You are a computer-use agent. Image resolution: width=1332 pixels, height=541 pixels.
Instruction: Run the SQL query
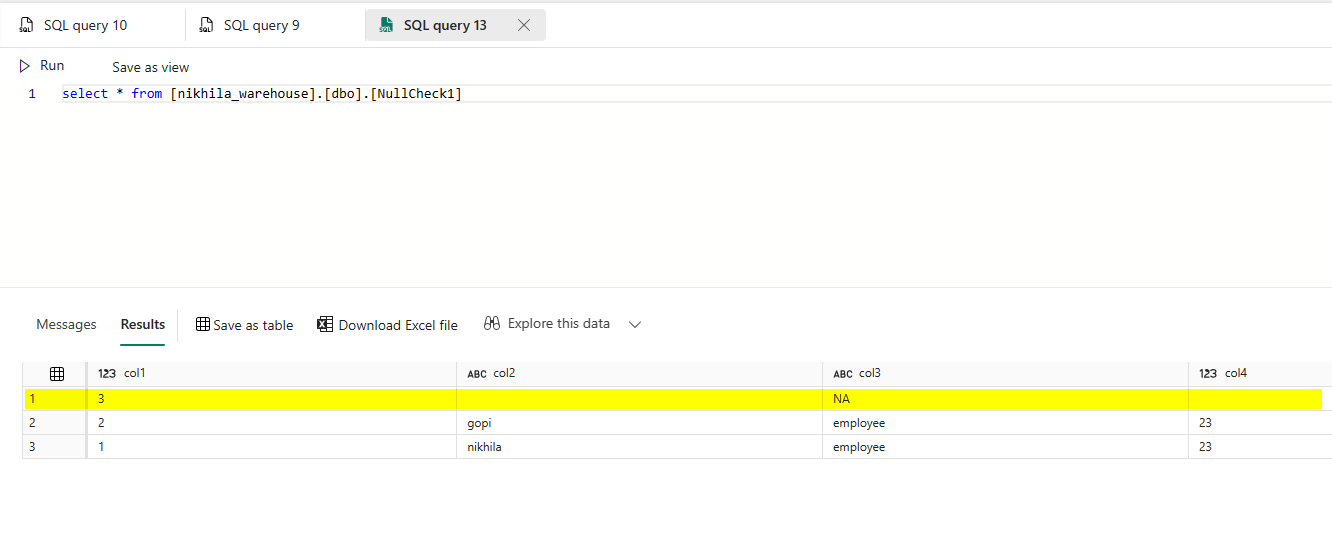[42, 66]
